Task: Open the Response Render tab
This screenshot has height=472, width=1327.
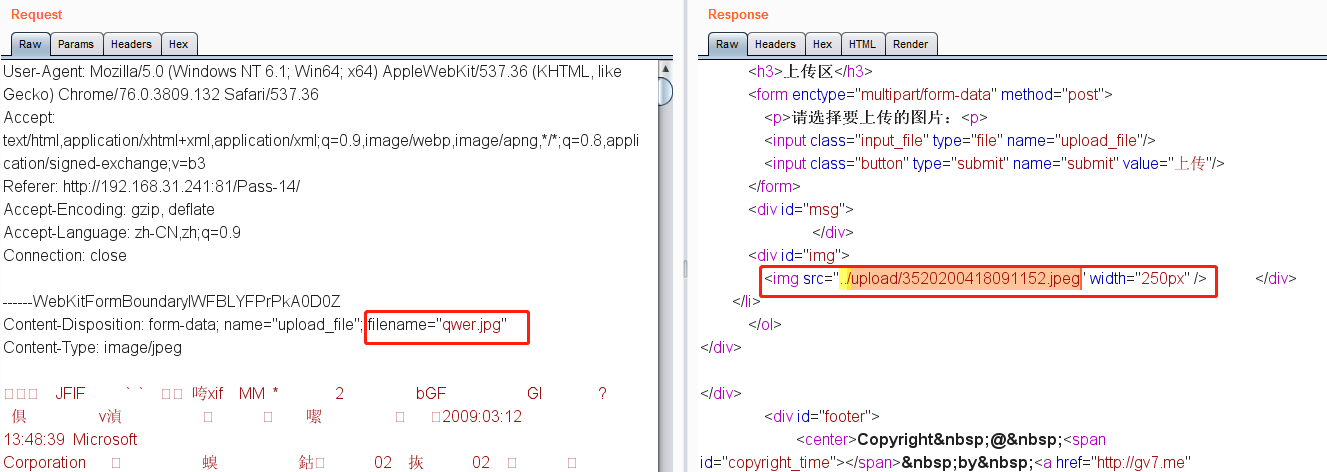Action: pyautogui.click(x=910, y=44)
